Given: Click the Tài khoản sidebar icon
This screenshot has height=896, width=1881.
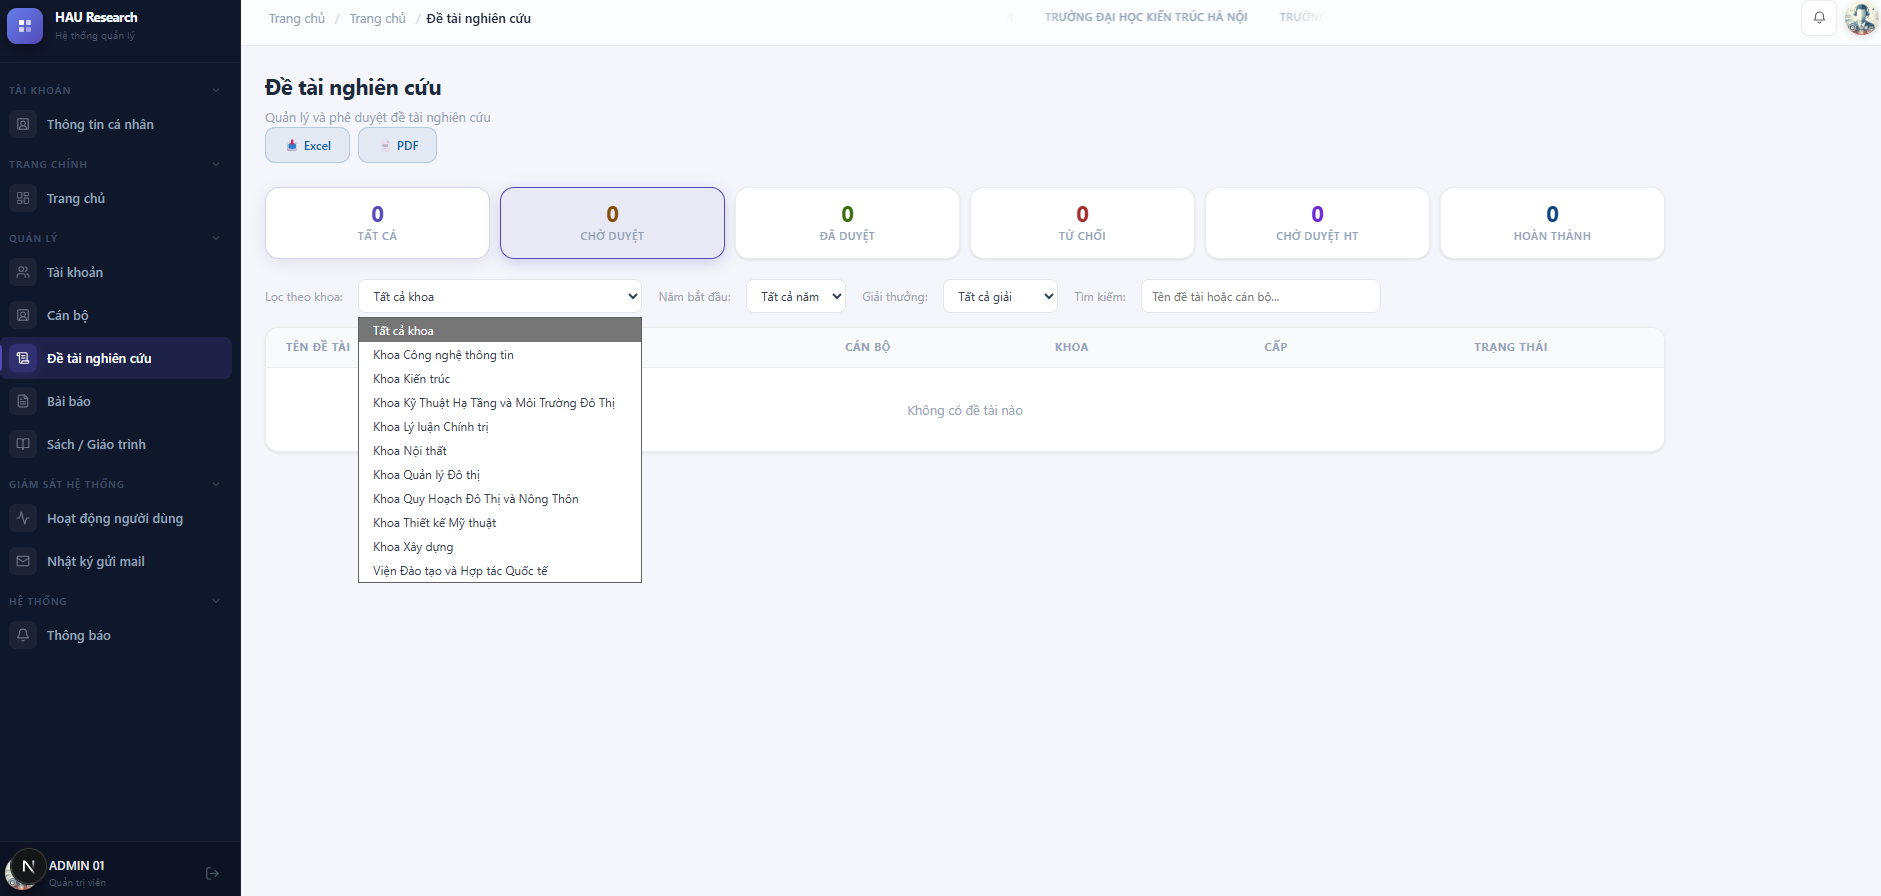Looking at the screenshot, I should click(23, 272).
